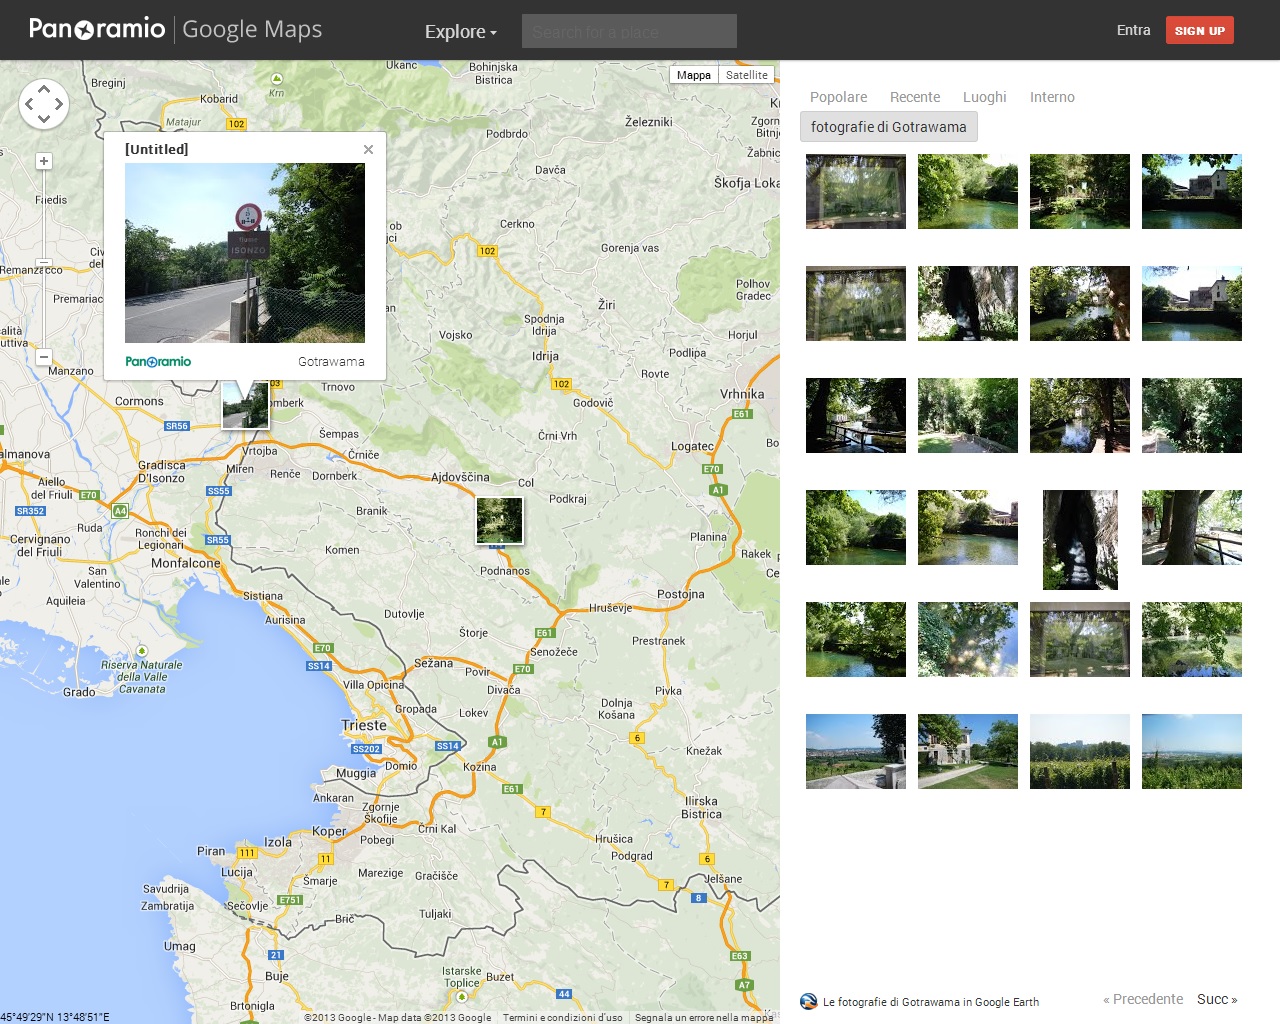The width and height of the screenshot is (1280, 1024).
Task: Open first thumbnail in first photo row
Action: pos(856,191)
